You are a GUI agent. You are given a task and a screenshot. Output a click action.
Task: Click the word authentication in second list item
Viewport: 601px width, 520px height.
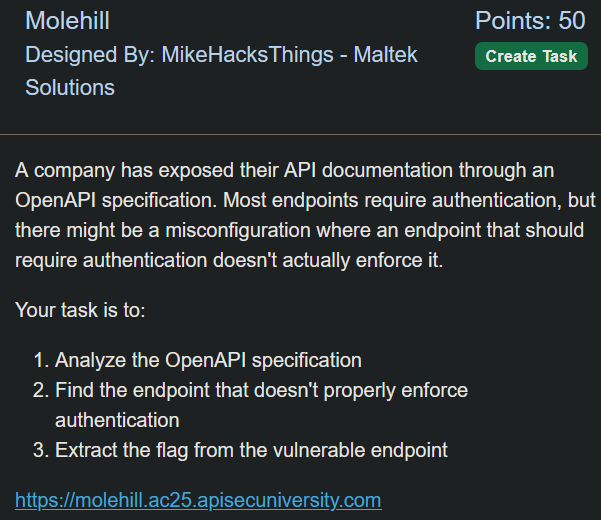pos(117,420)
